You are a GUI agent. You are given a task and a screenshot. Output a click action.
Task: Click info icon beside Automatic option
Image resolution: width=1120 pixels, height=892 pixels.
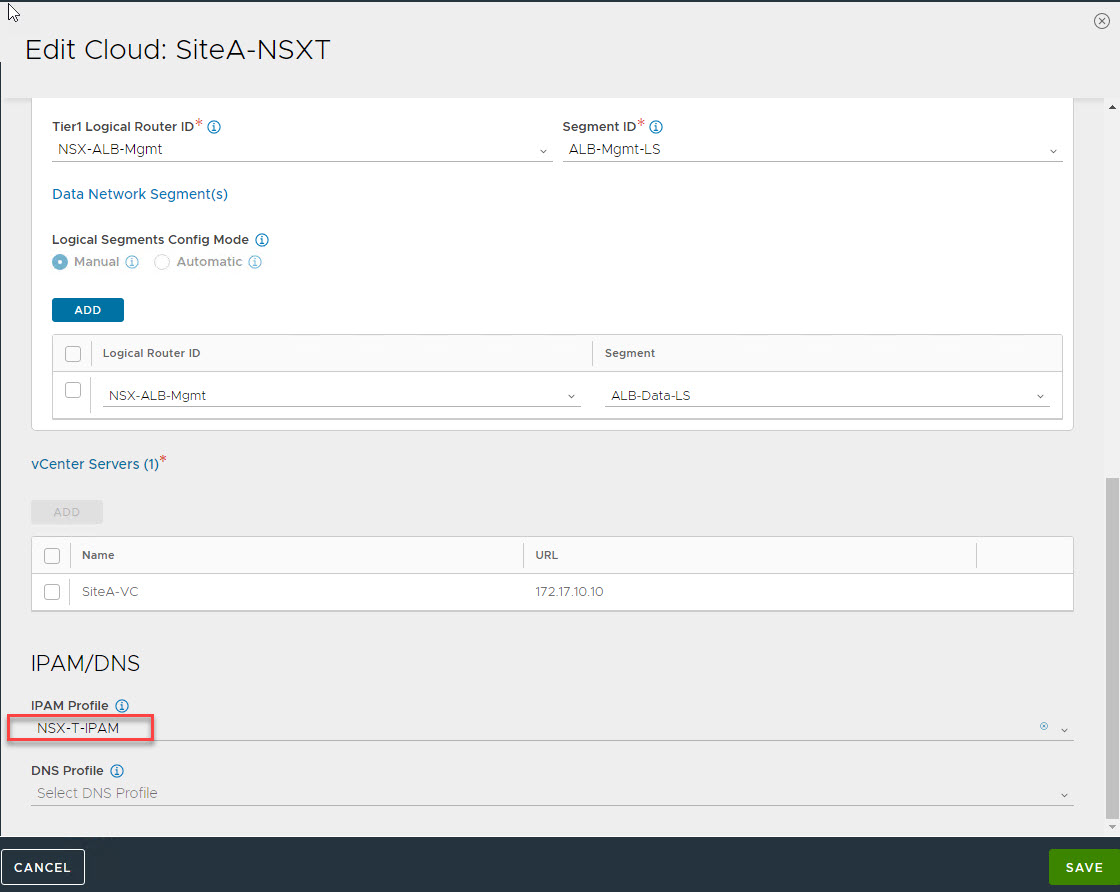pyautogui.click(x=255, y=262)
